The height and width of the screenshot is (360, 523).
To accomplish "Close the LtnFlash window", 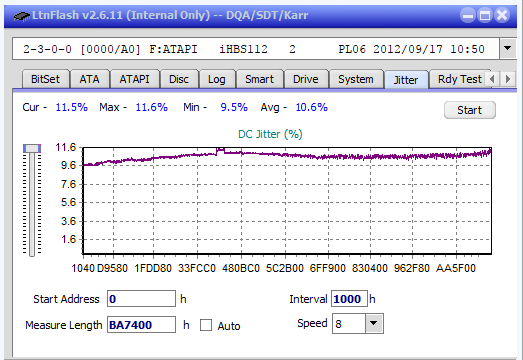I will pyautogui.click(x=502, y=15).
